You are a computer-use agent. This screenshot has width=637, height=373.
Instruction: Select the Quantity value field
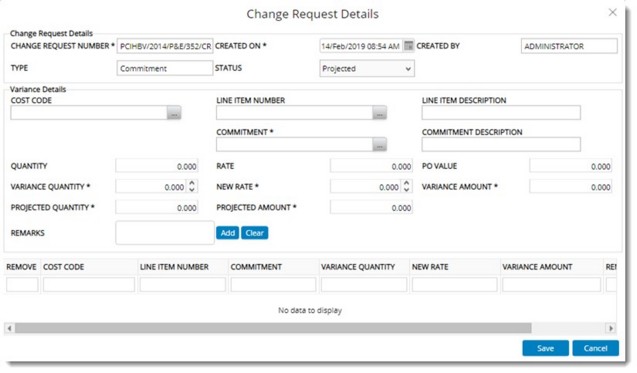tap(157, 166)
